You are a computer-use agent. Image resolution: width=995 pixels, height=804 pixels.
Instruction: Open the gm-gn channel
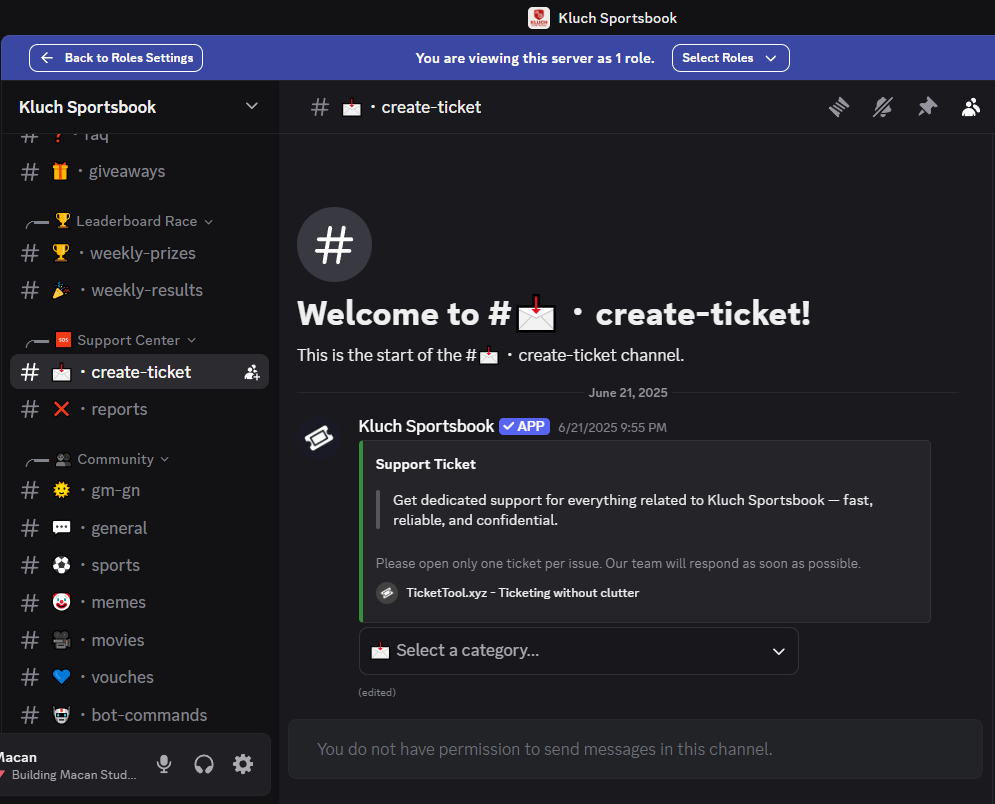click(139, 491)
